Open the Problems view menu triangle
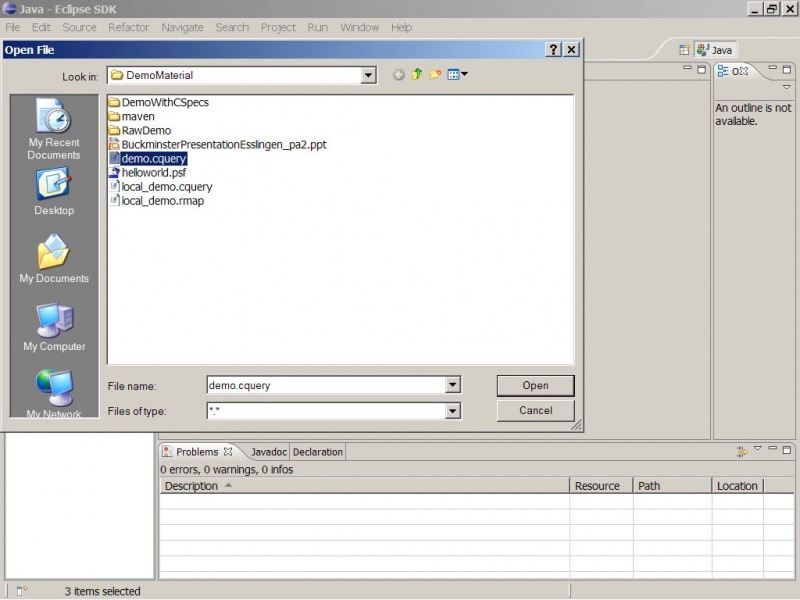Viewport: 800px width, 600px height. point(758,448)
